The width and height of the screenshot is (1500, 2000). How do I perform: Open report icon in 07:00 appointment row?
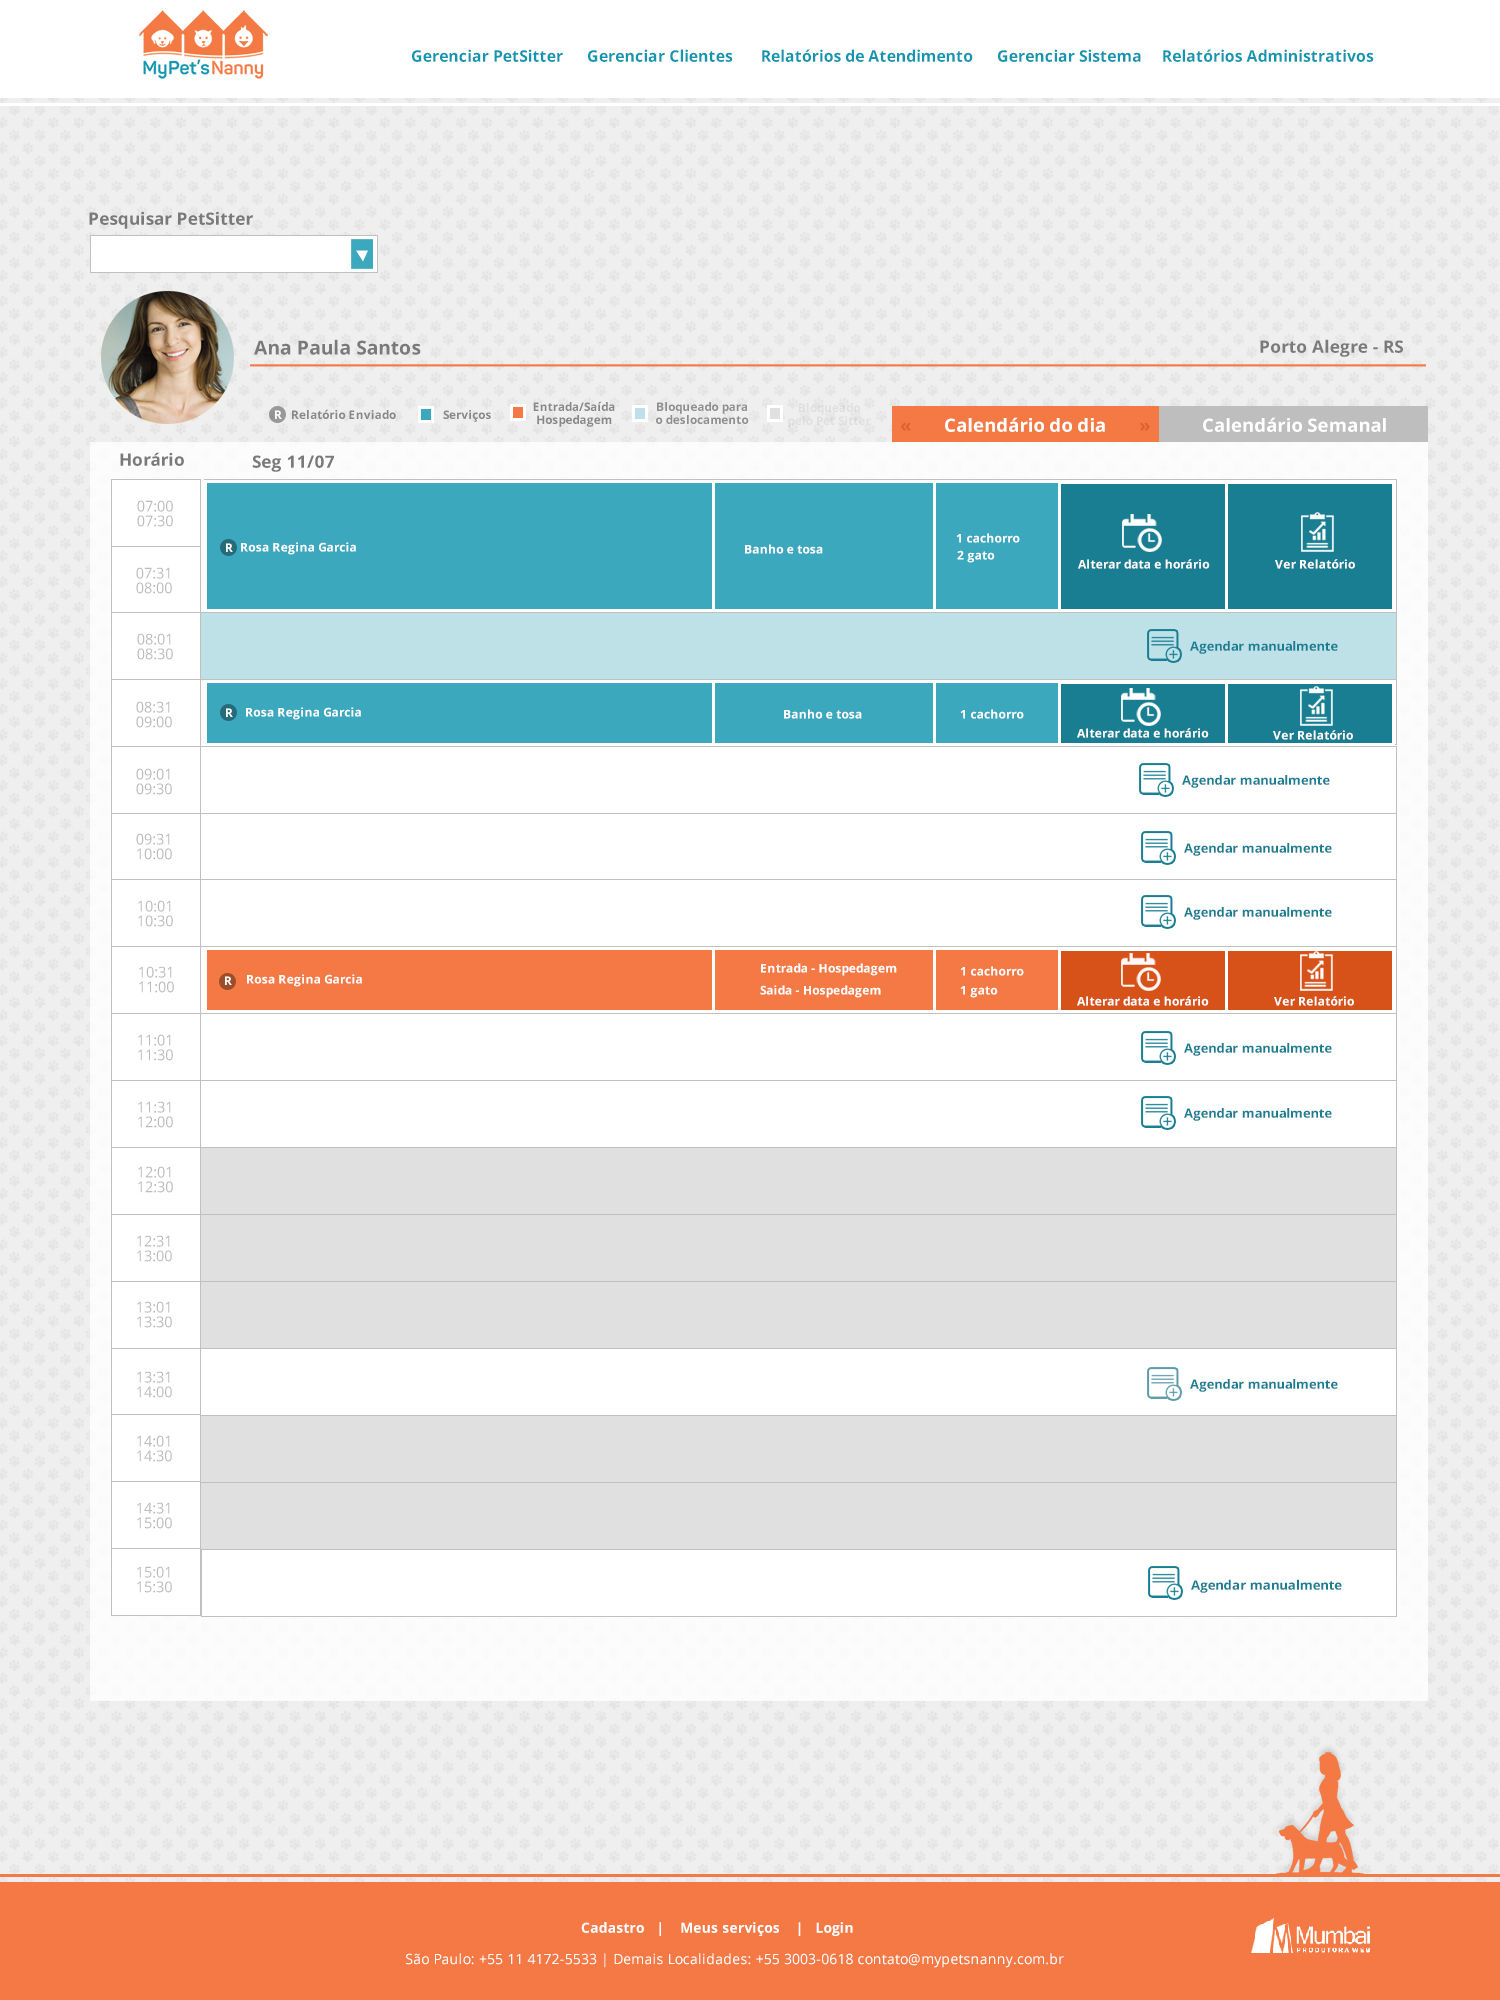click(1316, 532)
